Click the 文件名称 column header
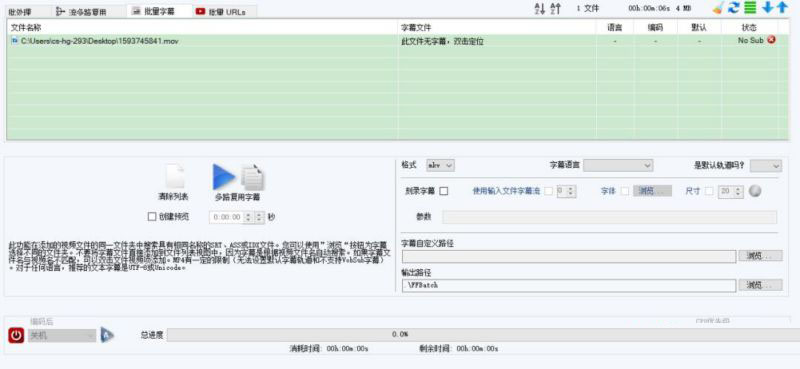 pyautogui.click(x=203, y=28)
